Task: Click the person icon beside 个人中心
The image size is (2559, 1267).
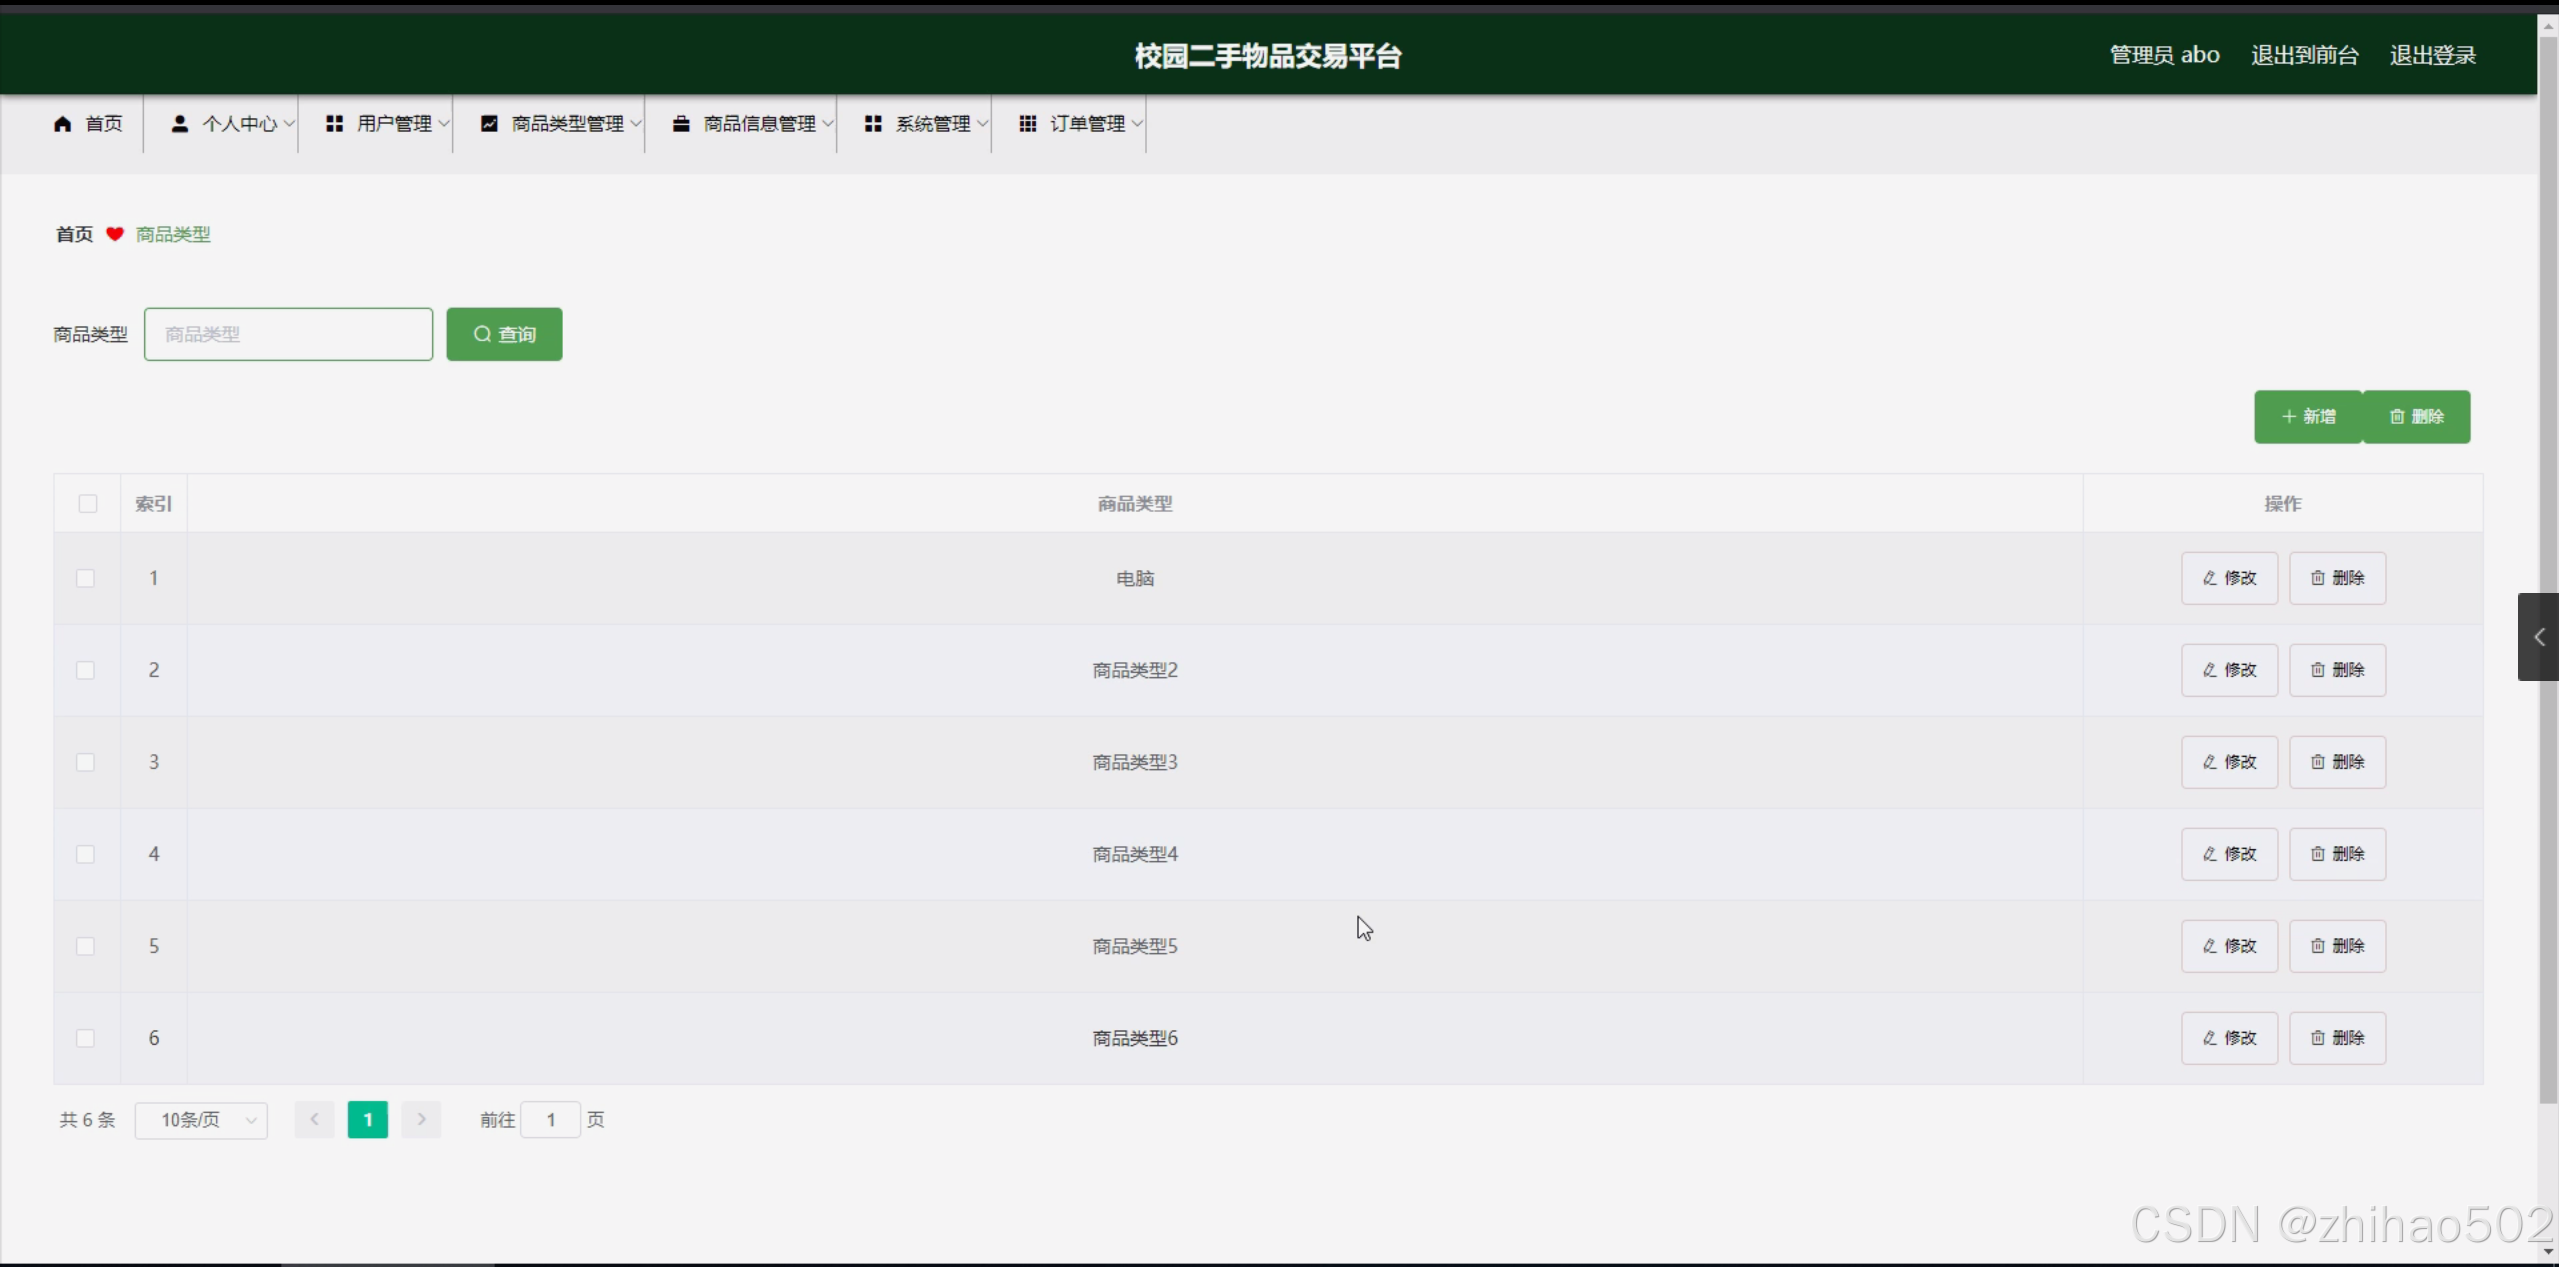Action: click(180, 123)
